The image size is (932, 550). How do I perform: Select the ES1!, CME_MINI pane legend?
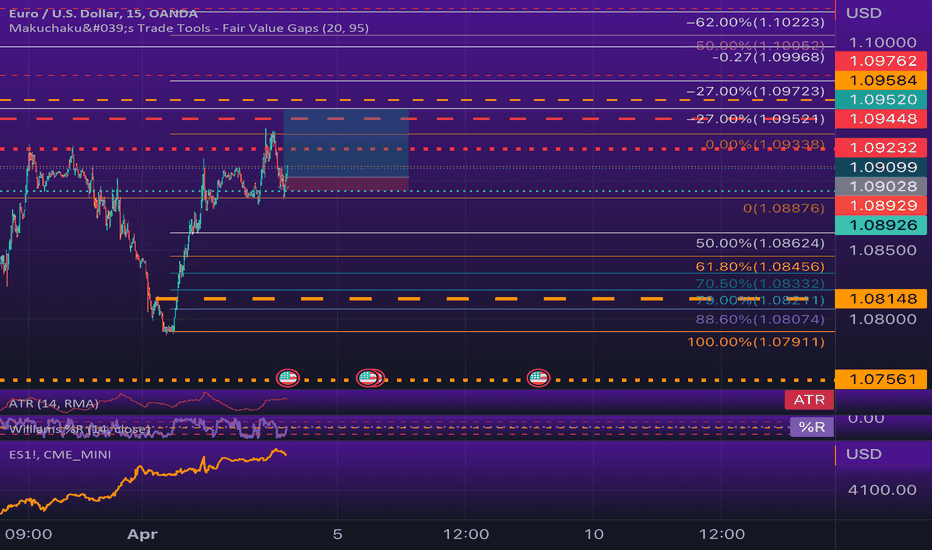point(60,455)
